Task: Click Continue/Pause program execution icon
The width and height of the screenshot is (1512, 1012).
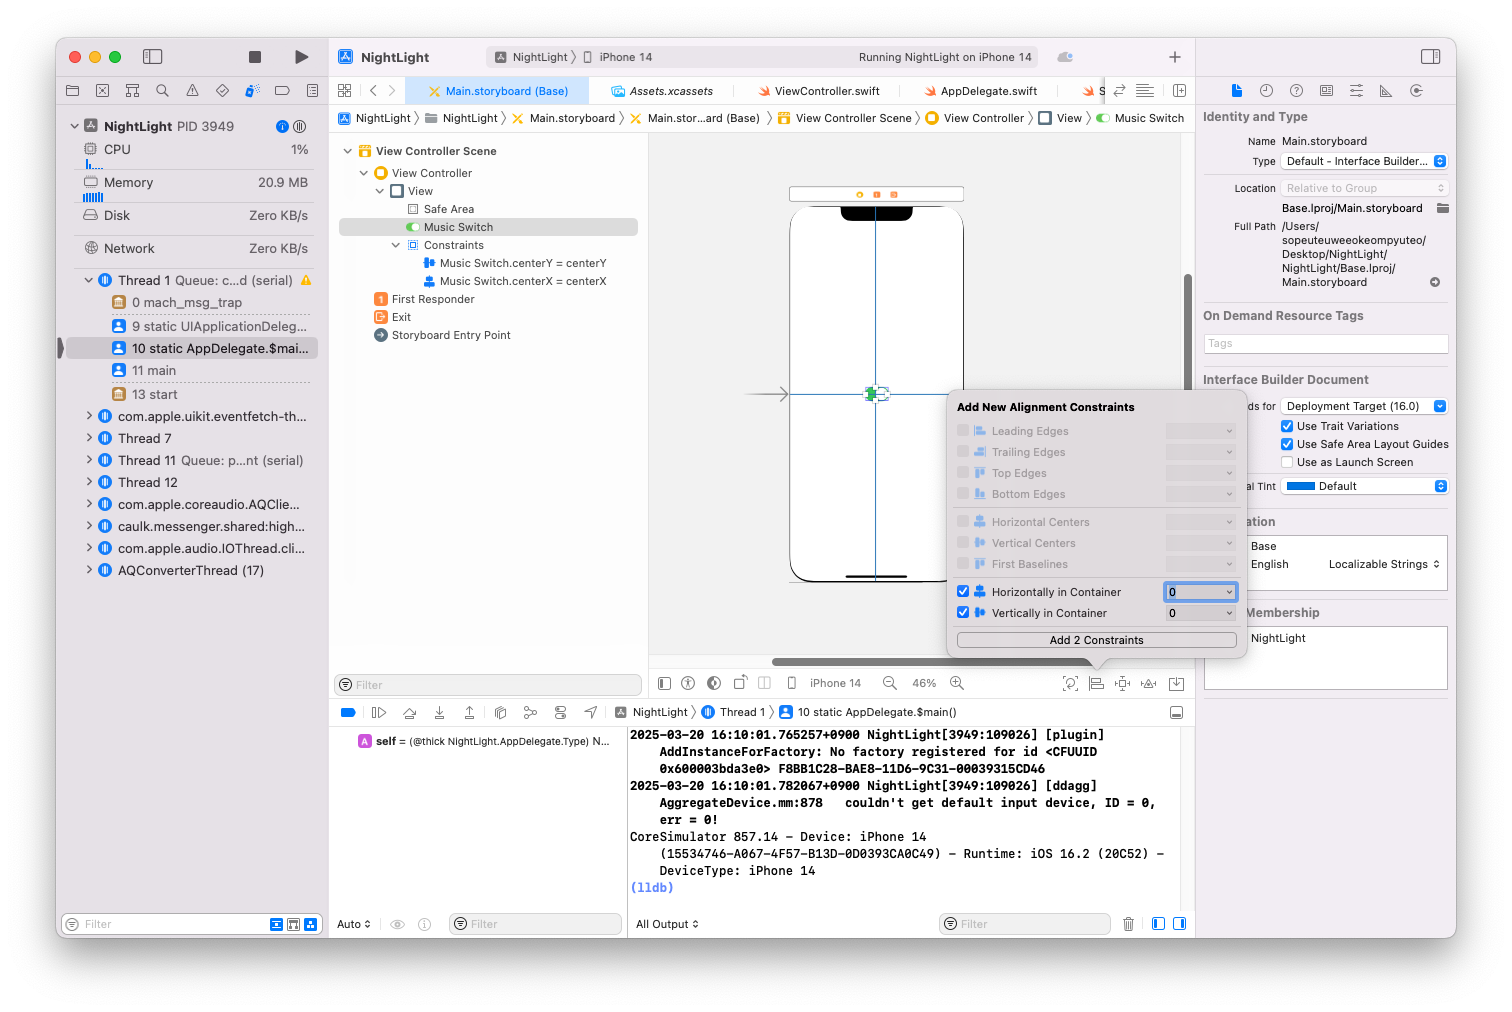Action: [379, 712]
